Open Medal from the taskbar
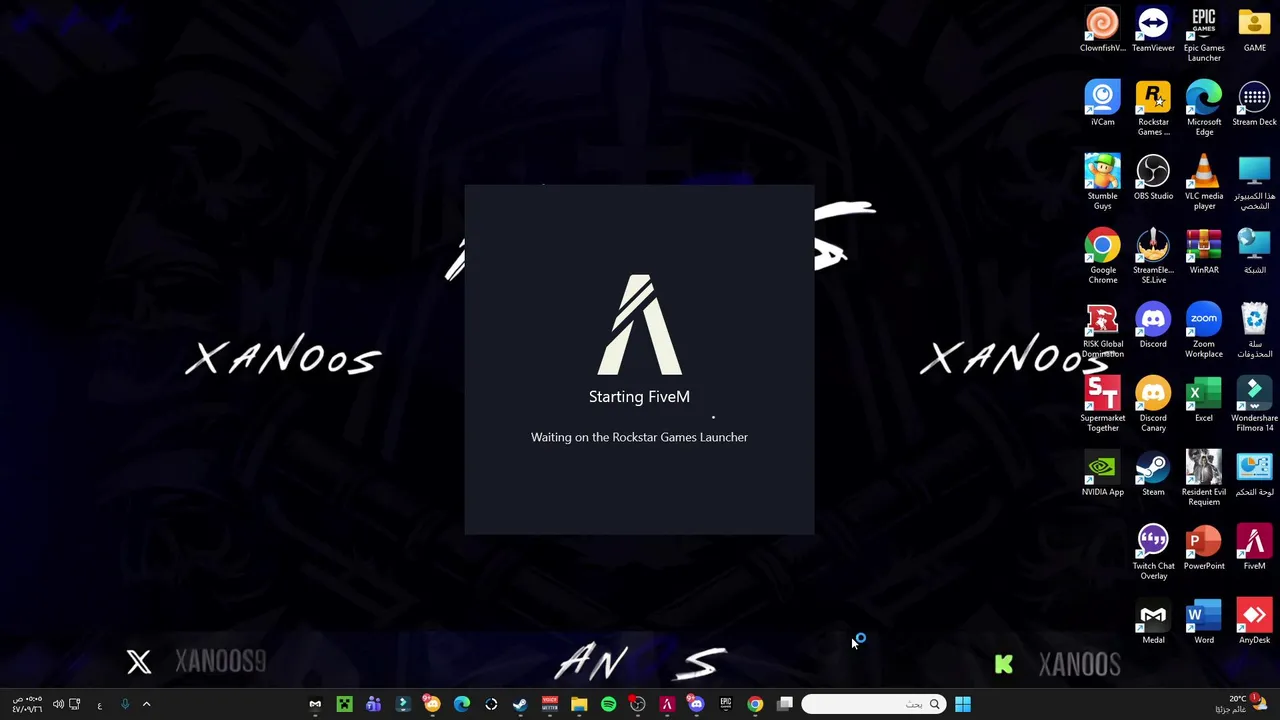 [315, 704]
